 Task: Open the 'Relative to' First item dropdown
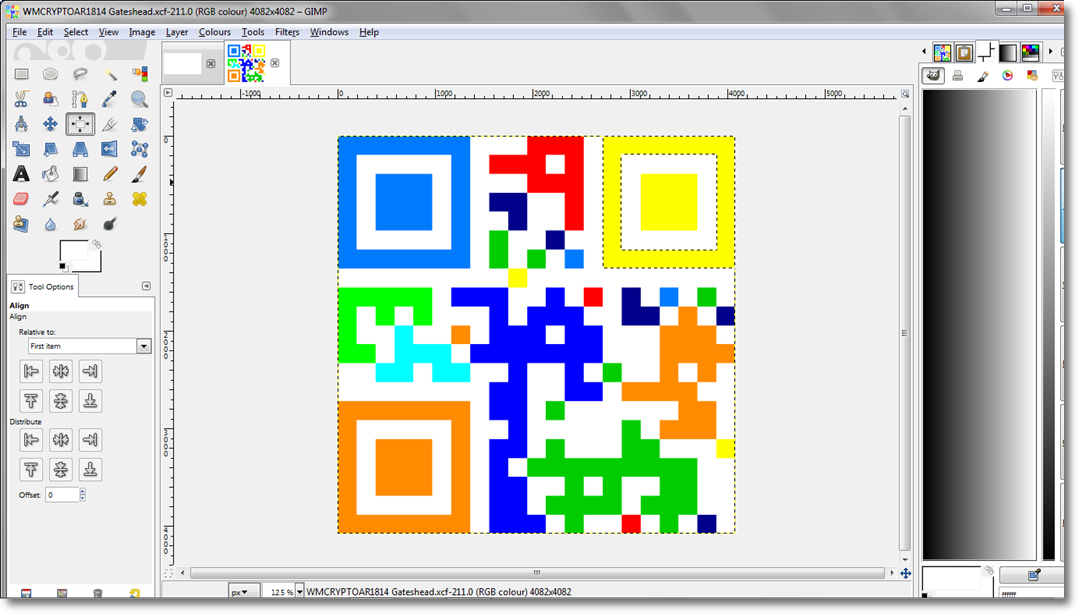pos(90,346)
